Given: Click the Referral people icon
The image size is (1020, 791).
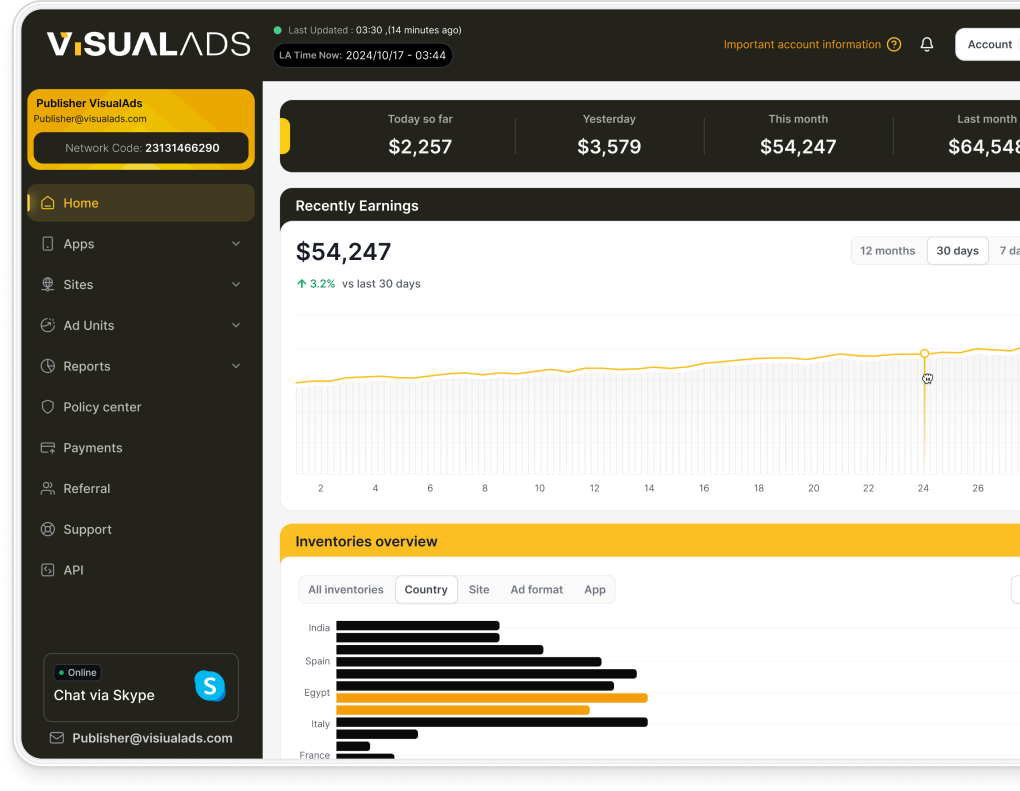Looking at the screenshot, I should (47, 489).
